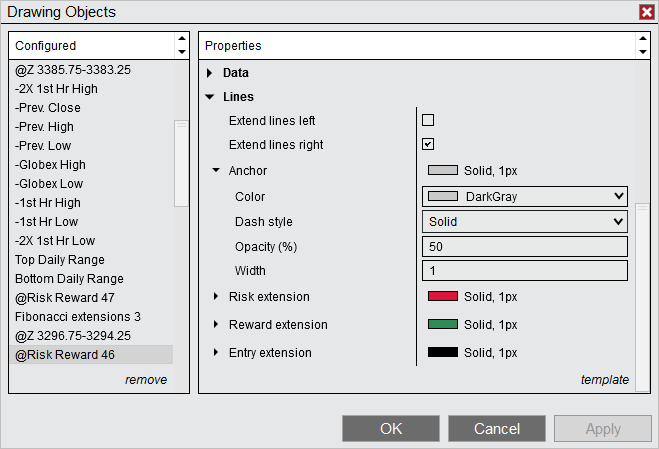Open the DarkGray color dropdown
The width and height of the screenshot is (659, 449).
pos(525,196)
